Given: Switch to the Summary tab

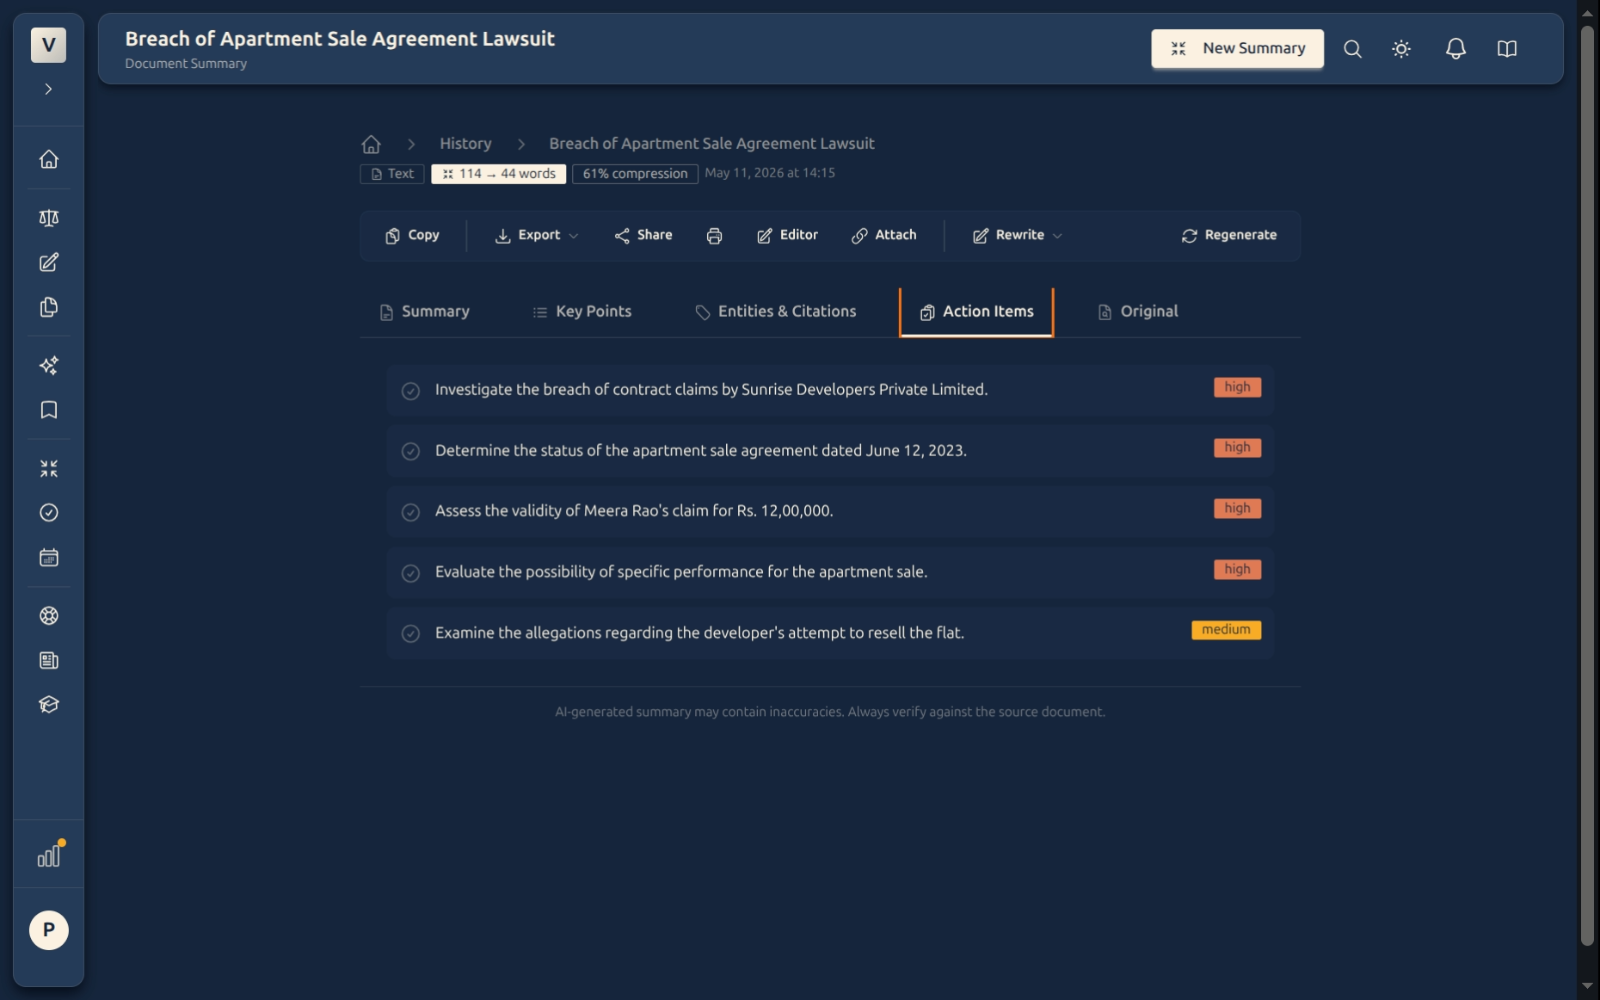Looking at the screenshot, I should click(424, 312).
